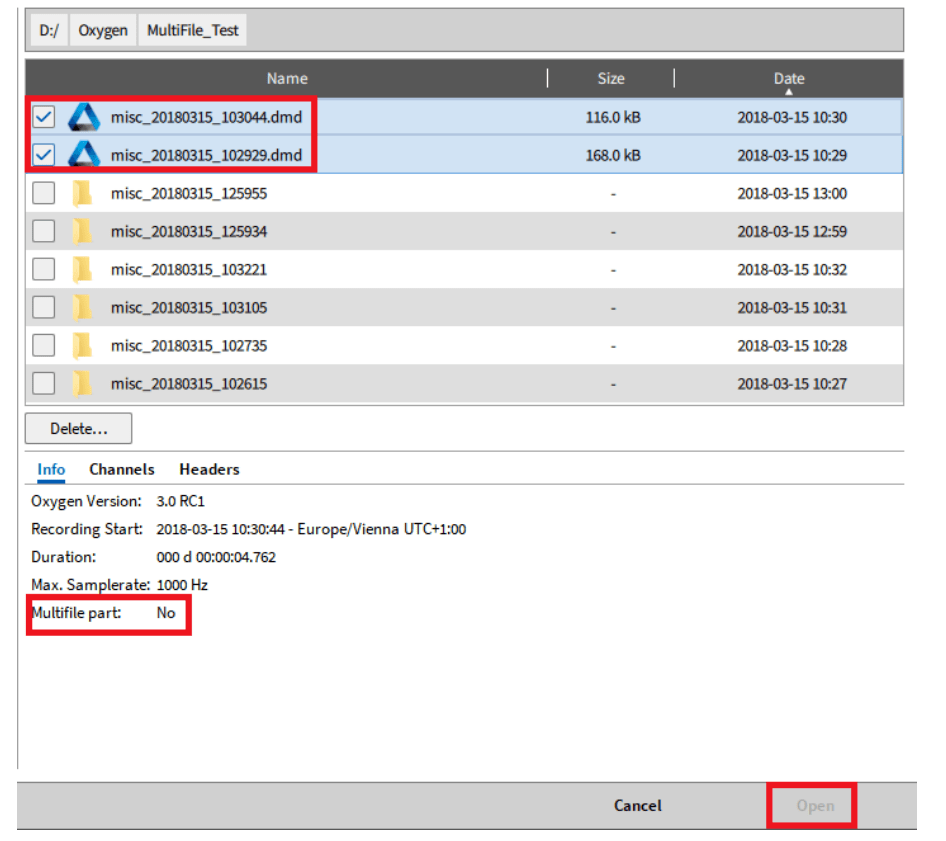Click folder icon for misc_20180315_103105

[82, 308]
